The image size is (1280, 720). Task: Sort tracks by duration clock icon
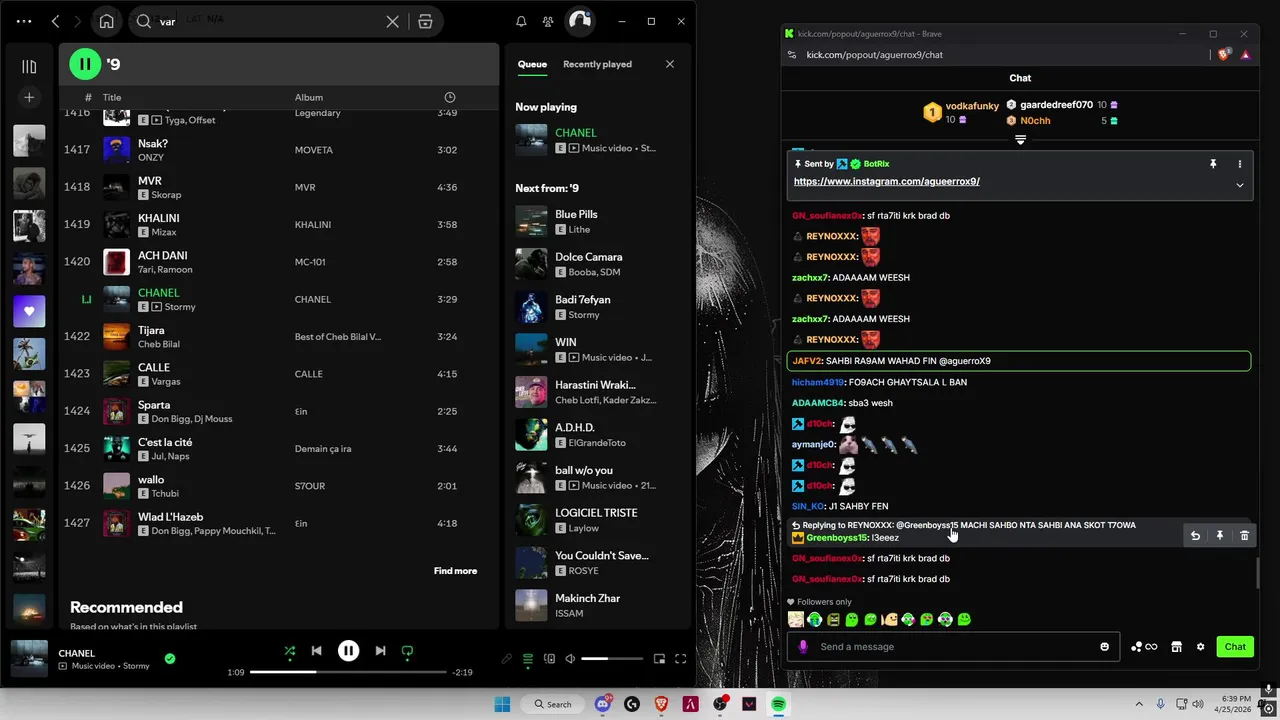(450, 97)
